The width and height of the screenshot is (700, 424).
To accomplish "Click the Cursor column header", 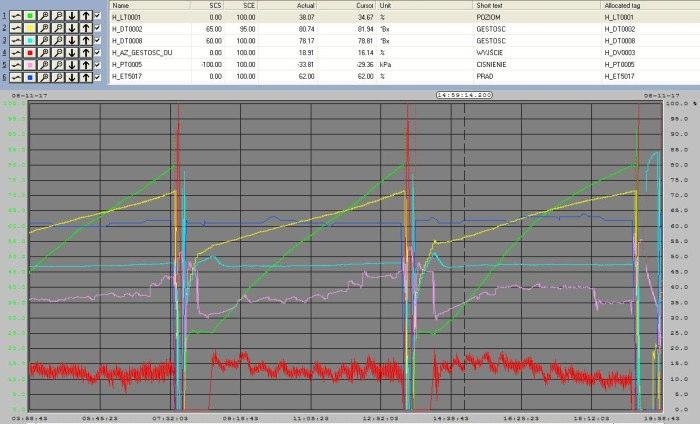I will pos(346,5).
